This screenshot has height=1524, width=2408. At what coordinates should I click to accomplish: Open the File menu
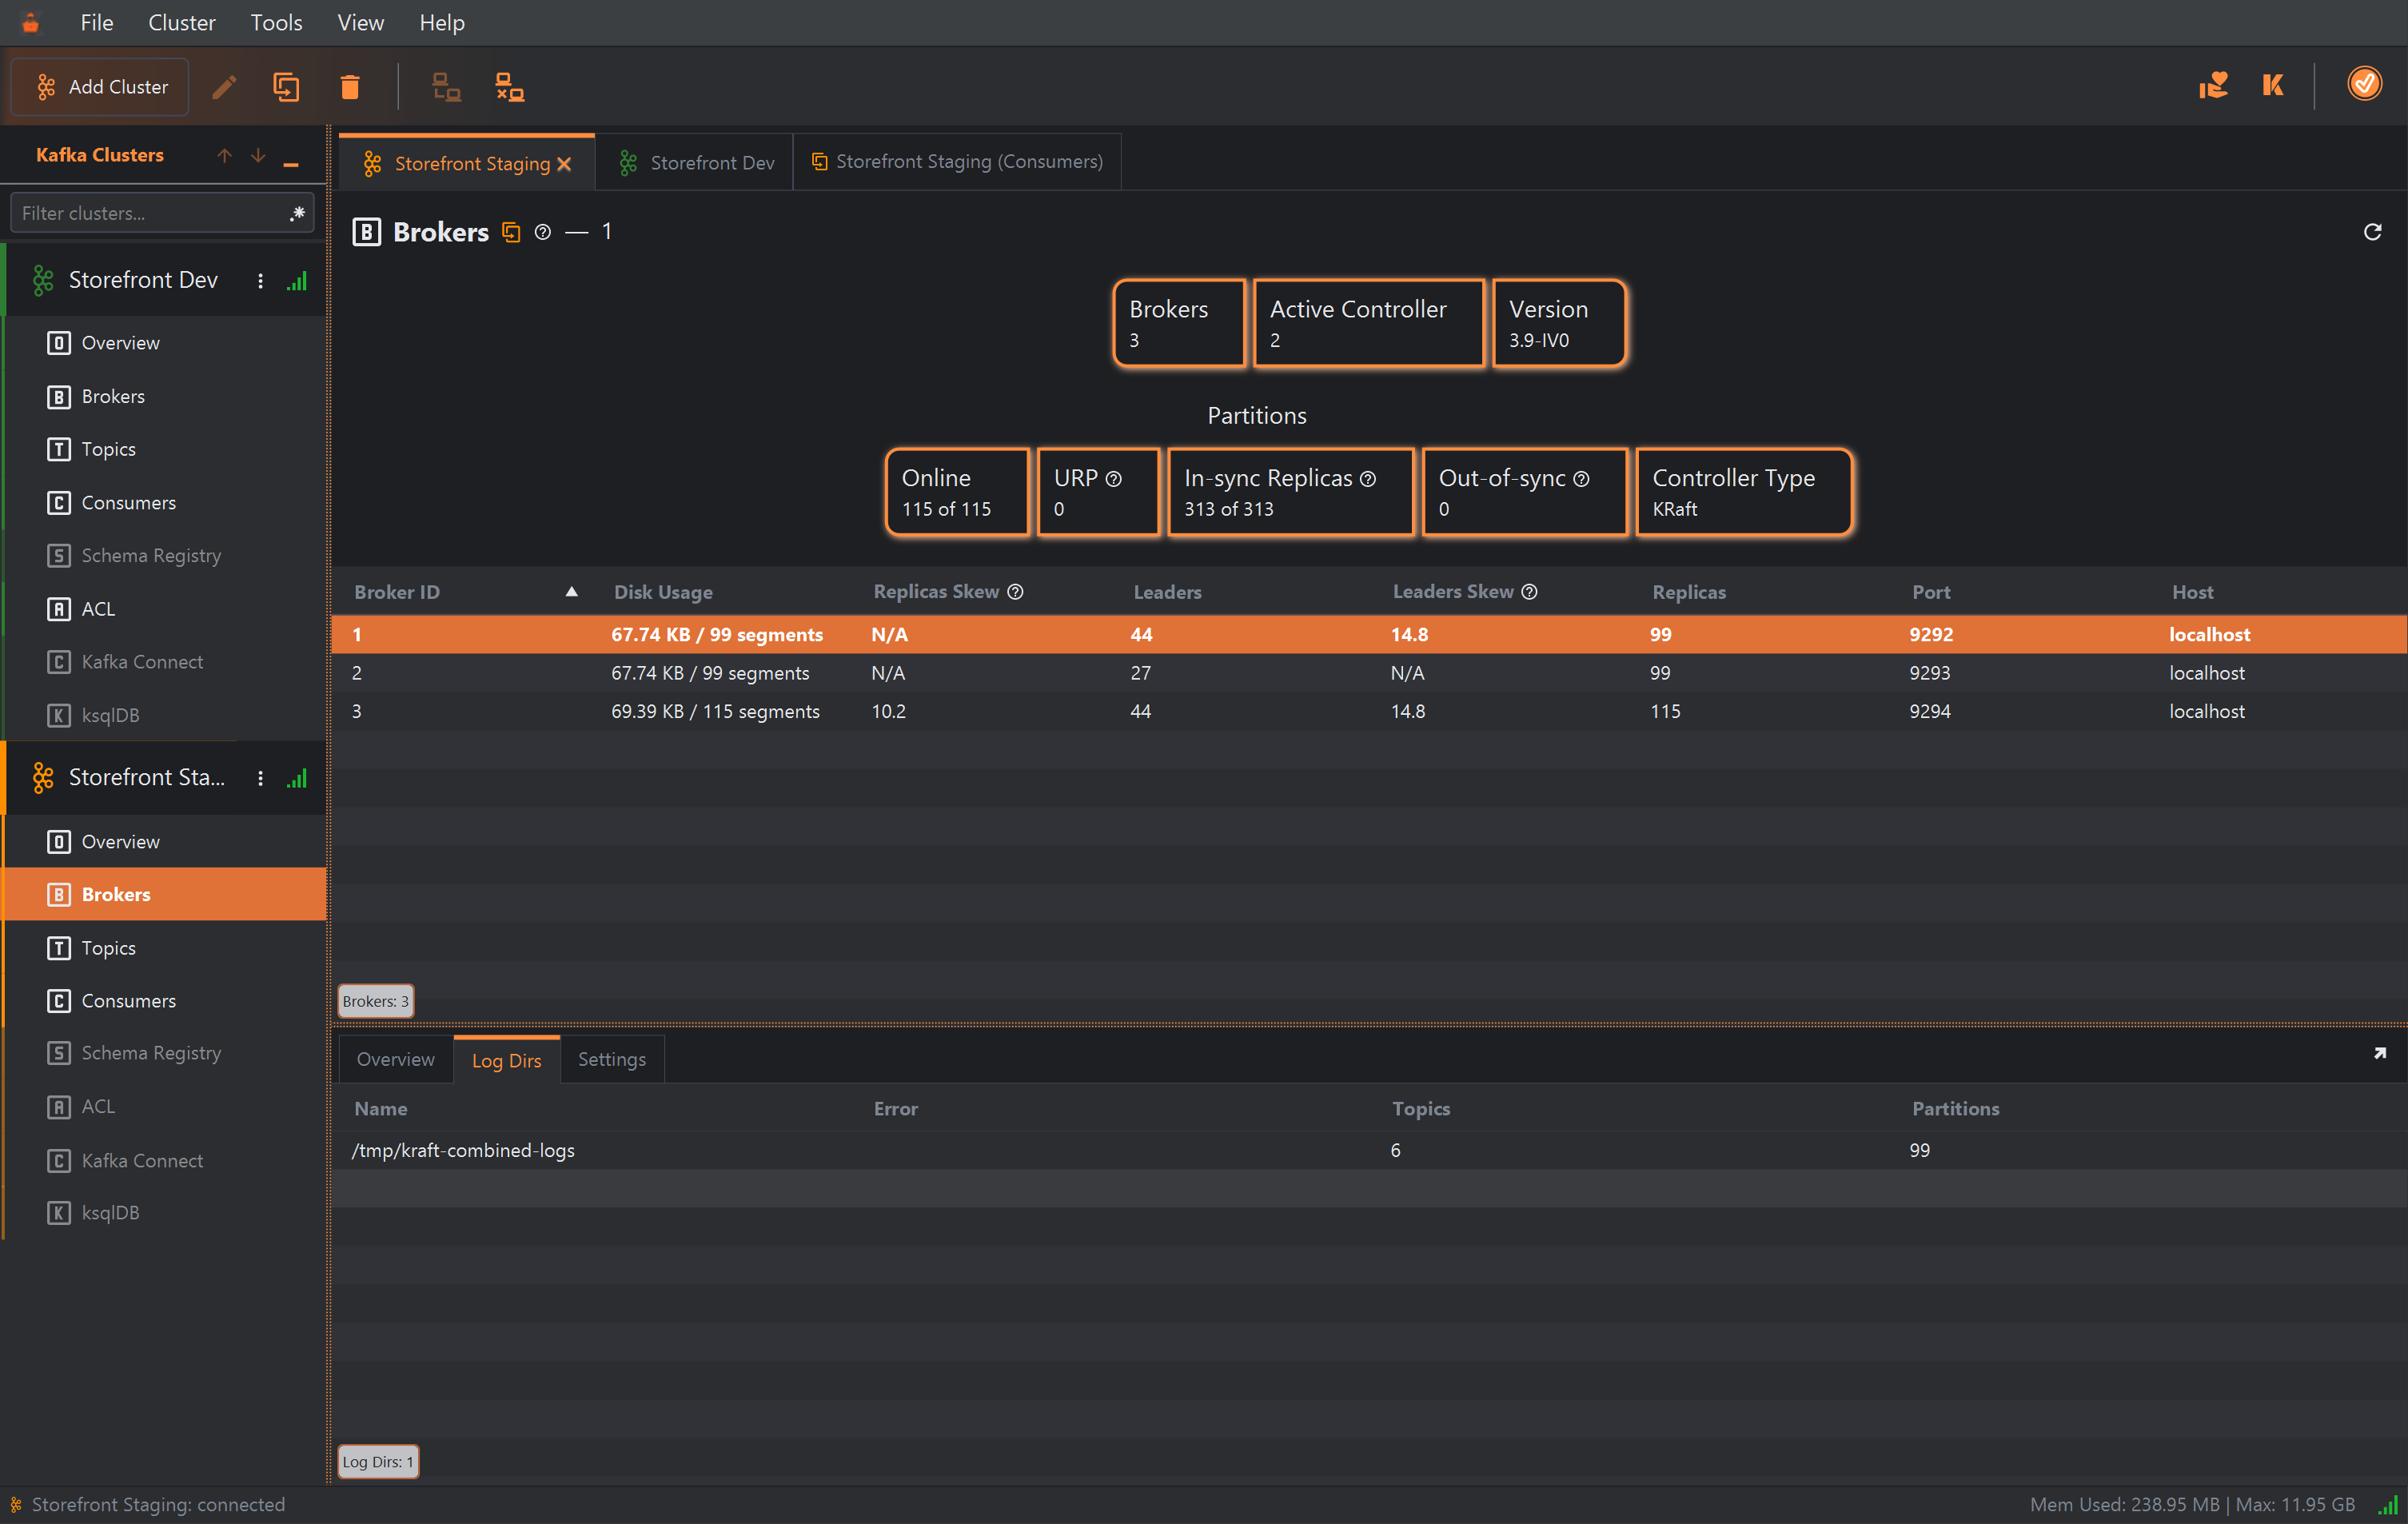[97, 22]
